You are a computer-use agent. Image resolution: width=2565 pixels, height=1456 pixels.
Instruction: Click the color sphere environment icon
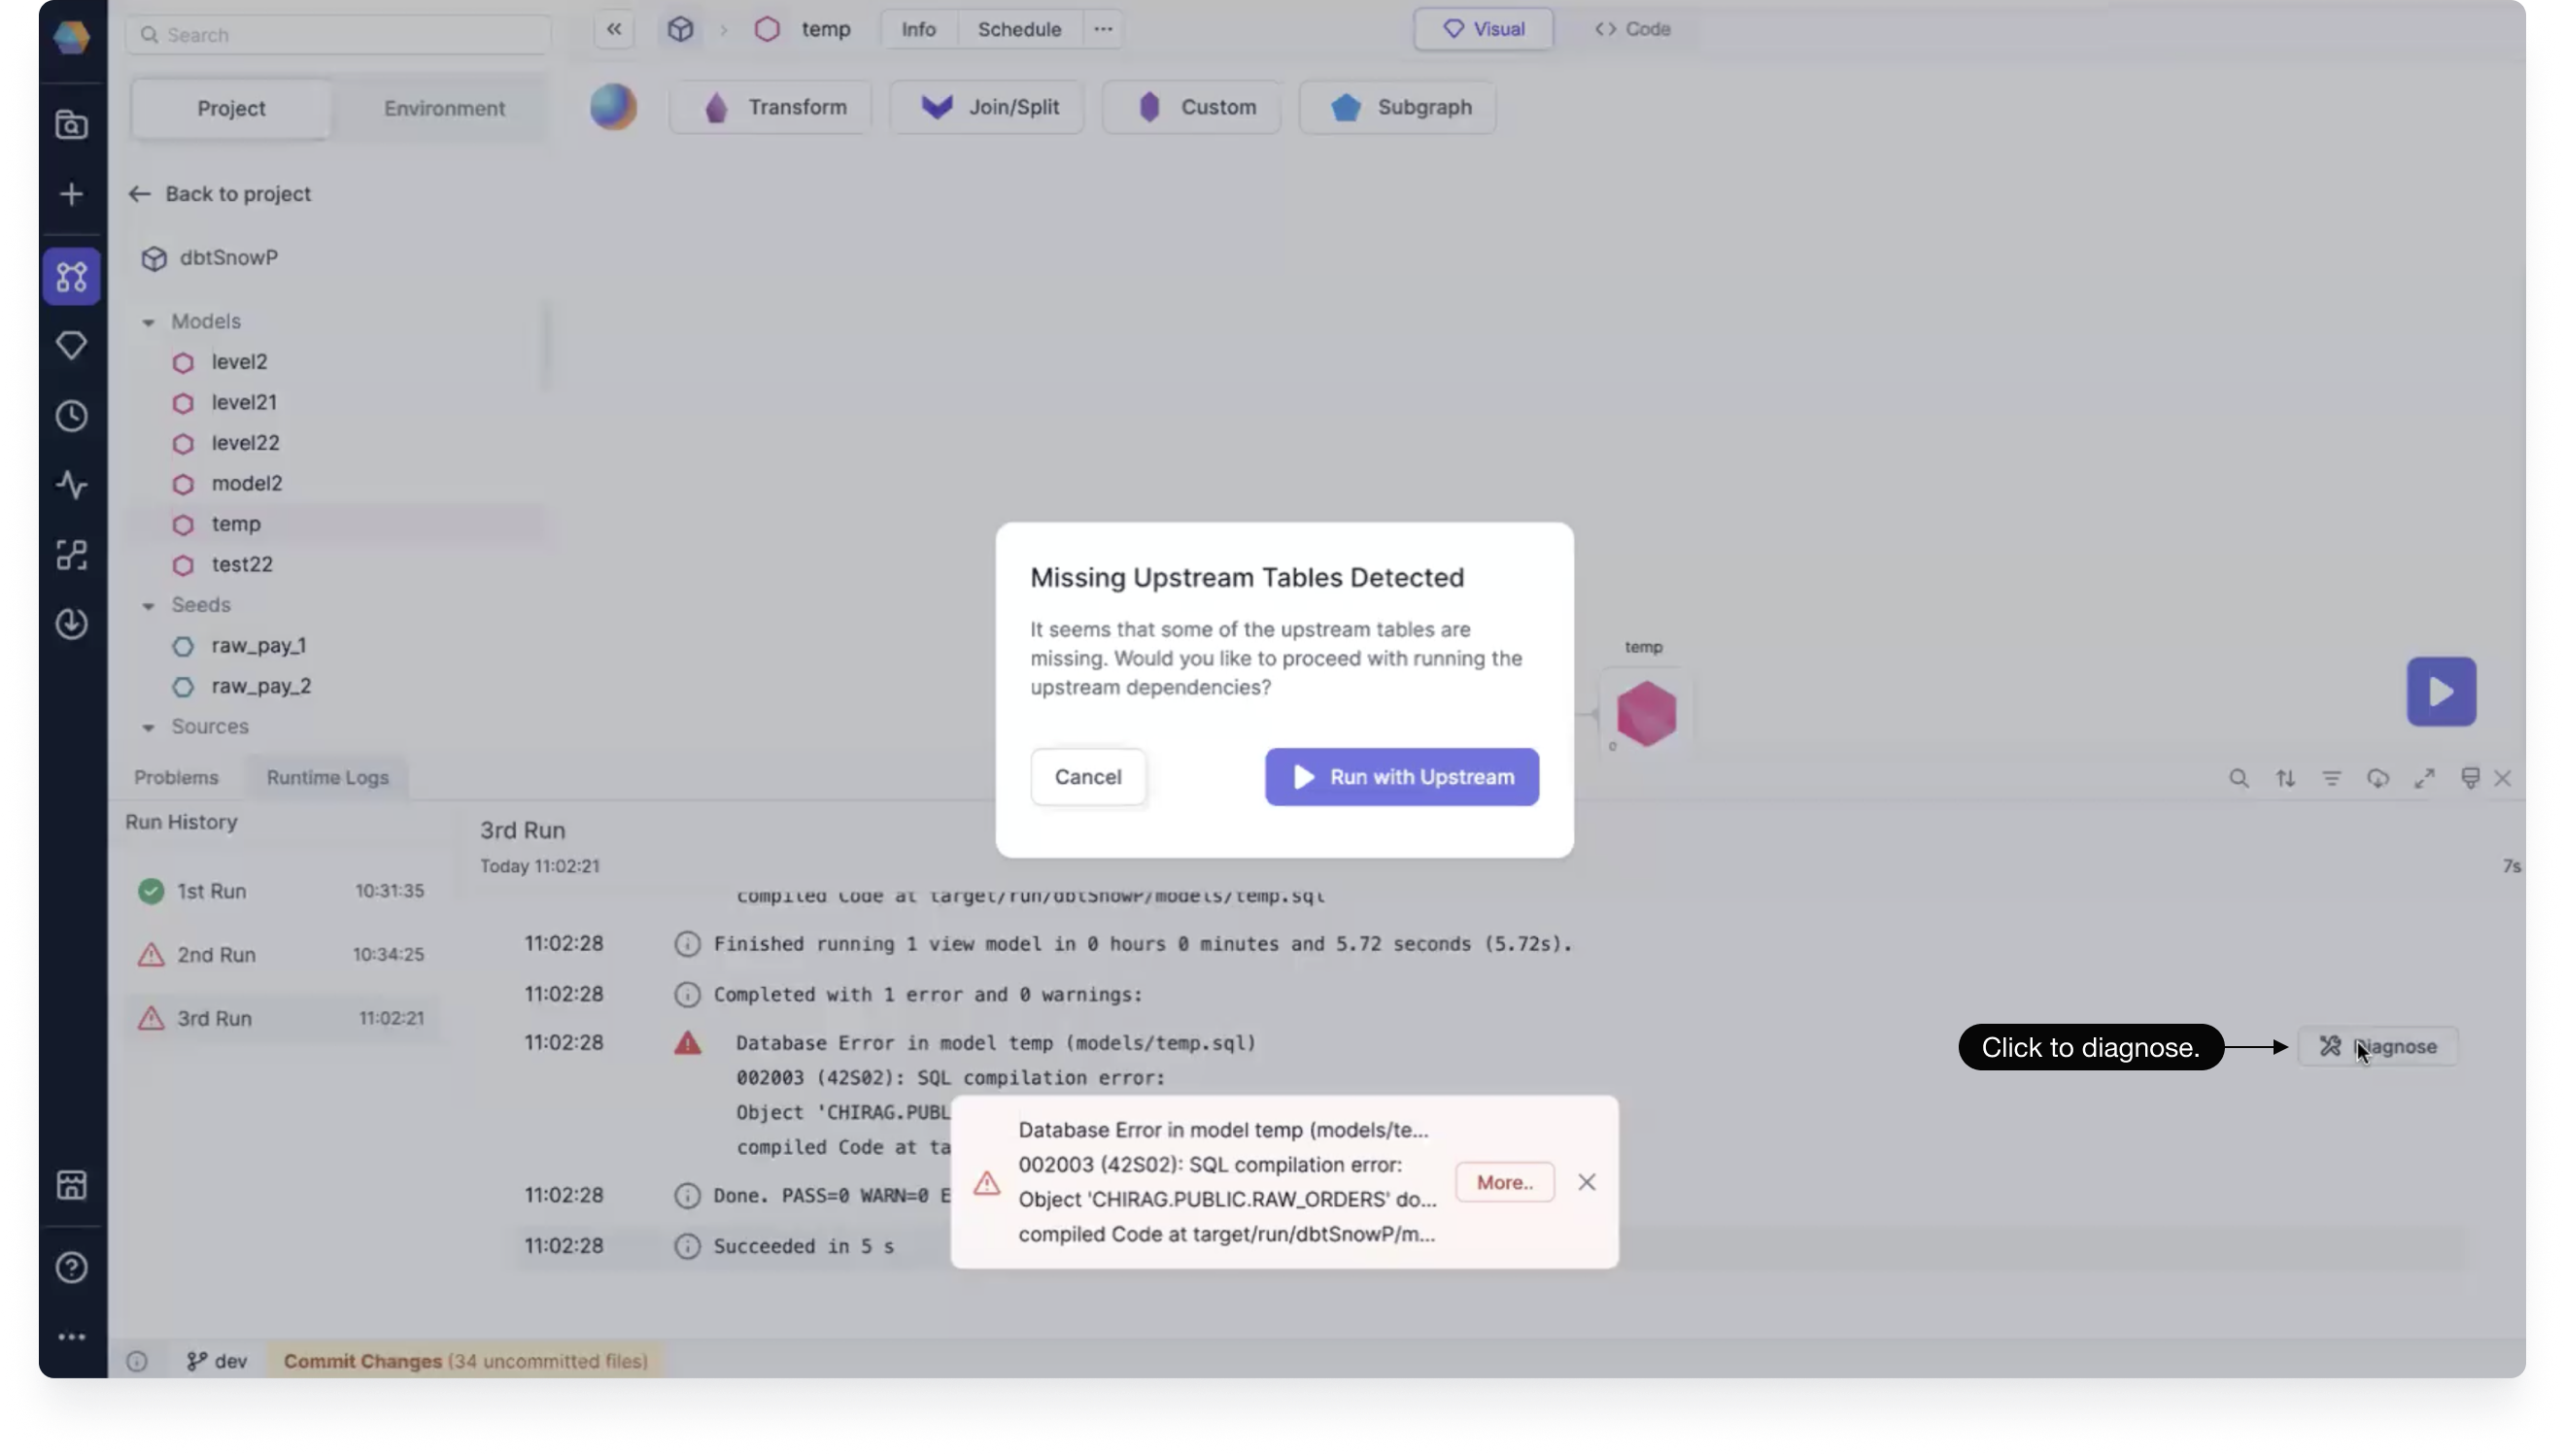pos(613,106)
